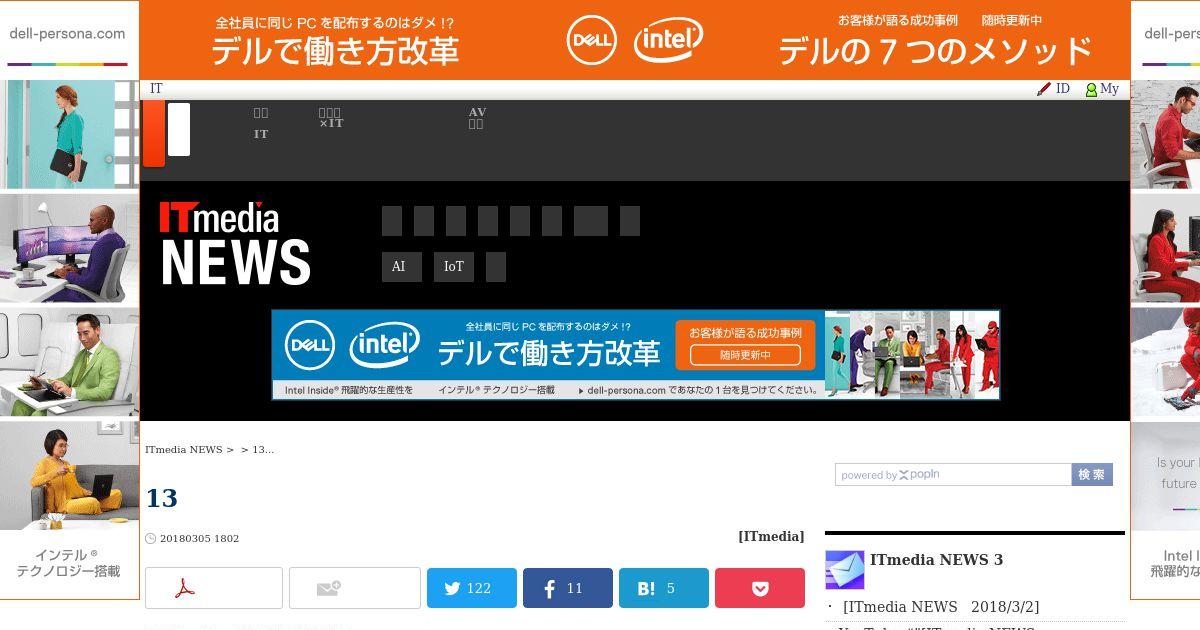Click dell-persona.com text in left sidebar ad
1200x630 pixels.
pos(67,33)
